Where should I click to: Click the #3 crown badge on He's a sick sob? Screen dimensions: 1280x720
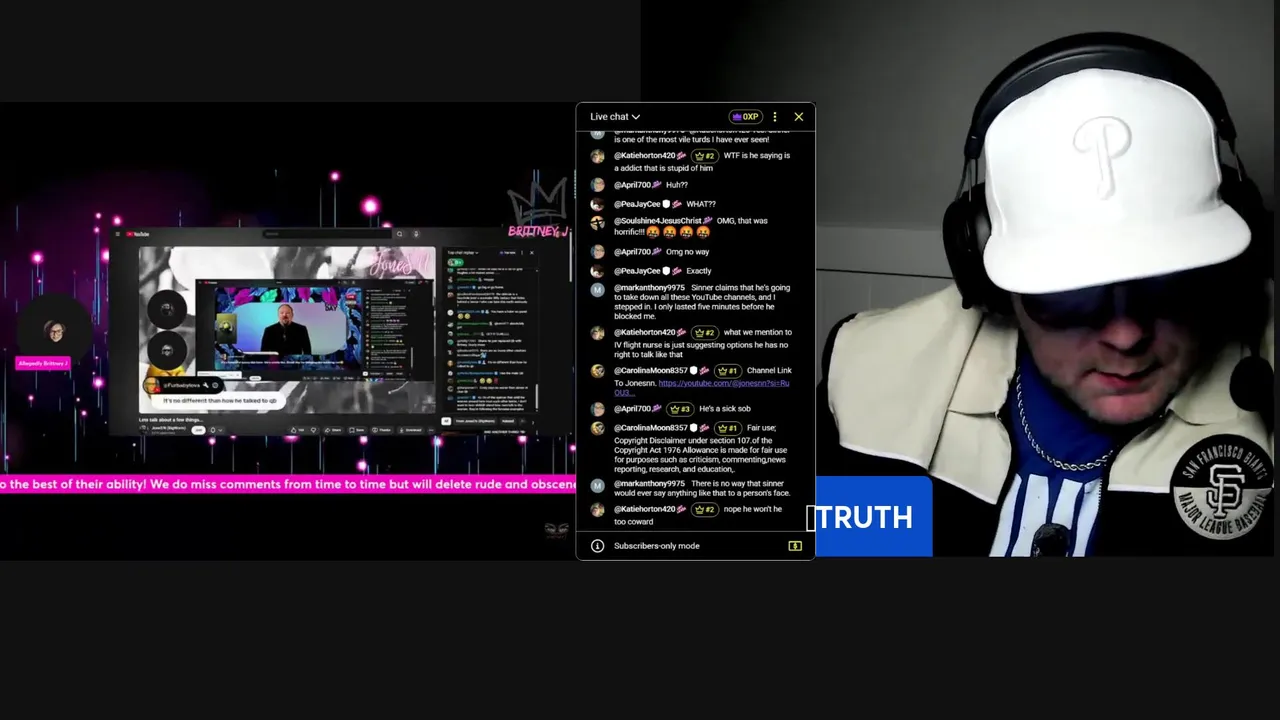pos(680,409)
